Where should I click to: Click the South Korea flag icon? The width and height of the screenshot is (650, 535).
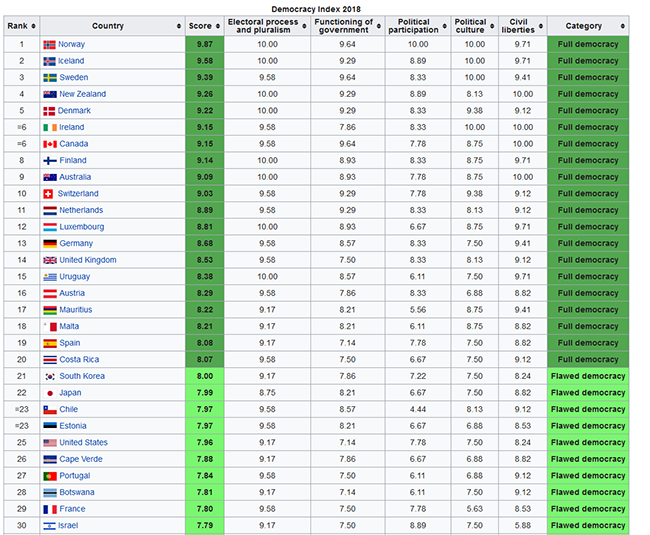49,376
